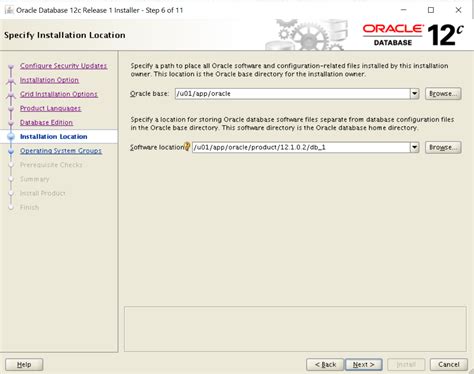
Task: Click the Oracle Database 12c logo
Action: click(413, 35)
